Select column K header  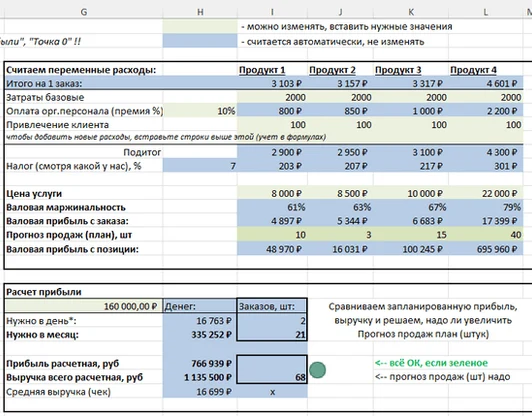point(411,12)
